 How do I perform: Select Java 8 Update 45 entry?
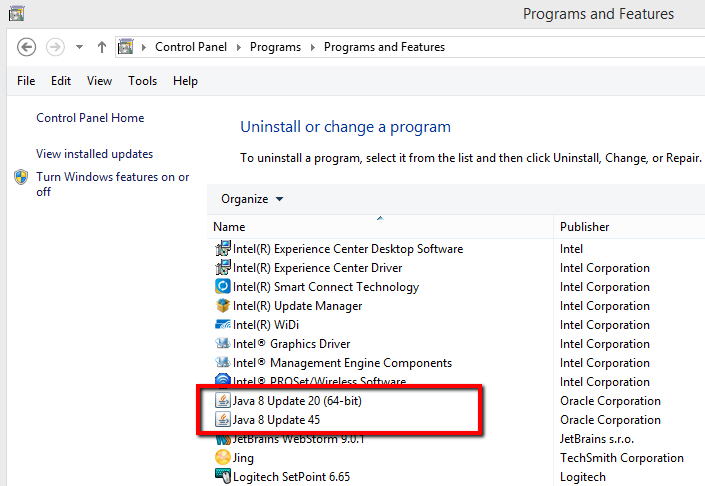[276, 420]
